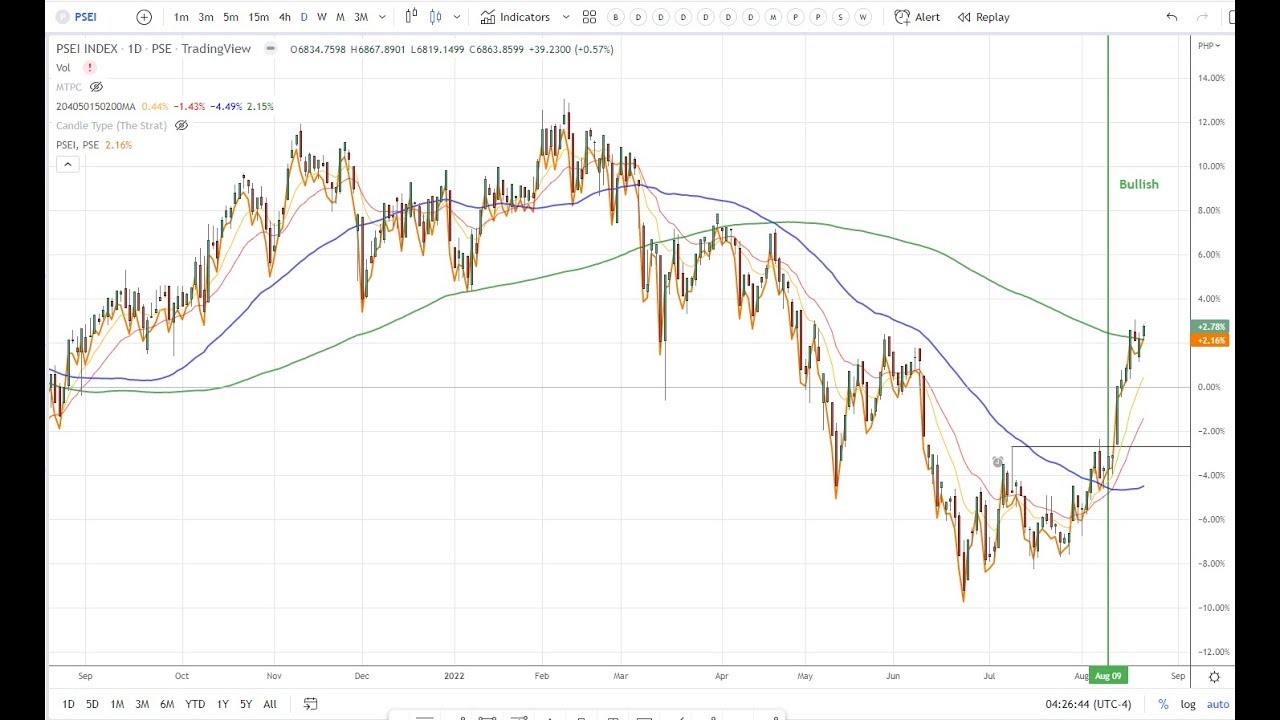Screen dimensions: 1280x720
Task: Set the date range to All
Action: pyautogui.click(x=270, y=704)
